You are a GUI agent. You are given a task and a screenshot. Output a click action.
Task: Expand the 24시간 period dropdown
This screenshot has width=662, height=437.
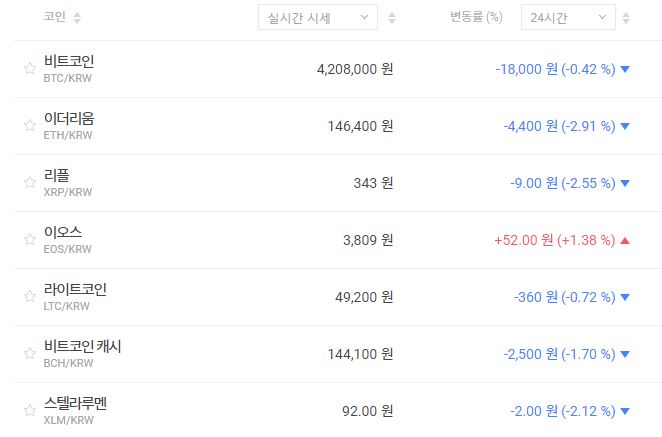tap(568, 18)
